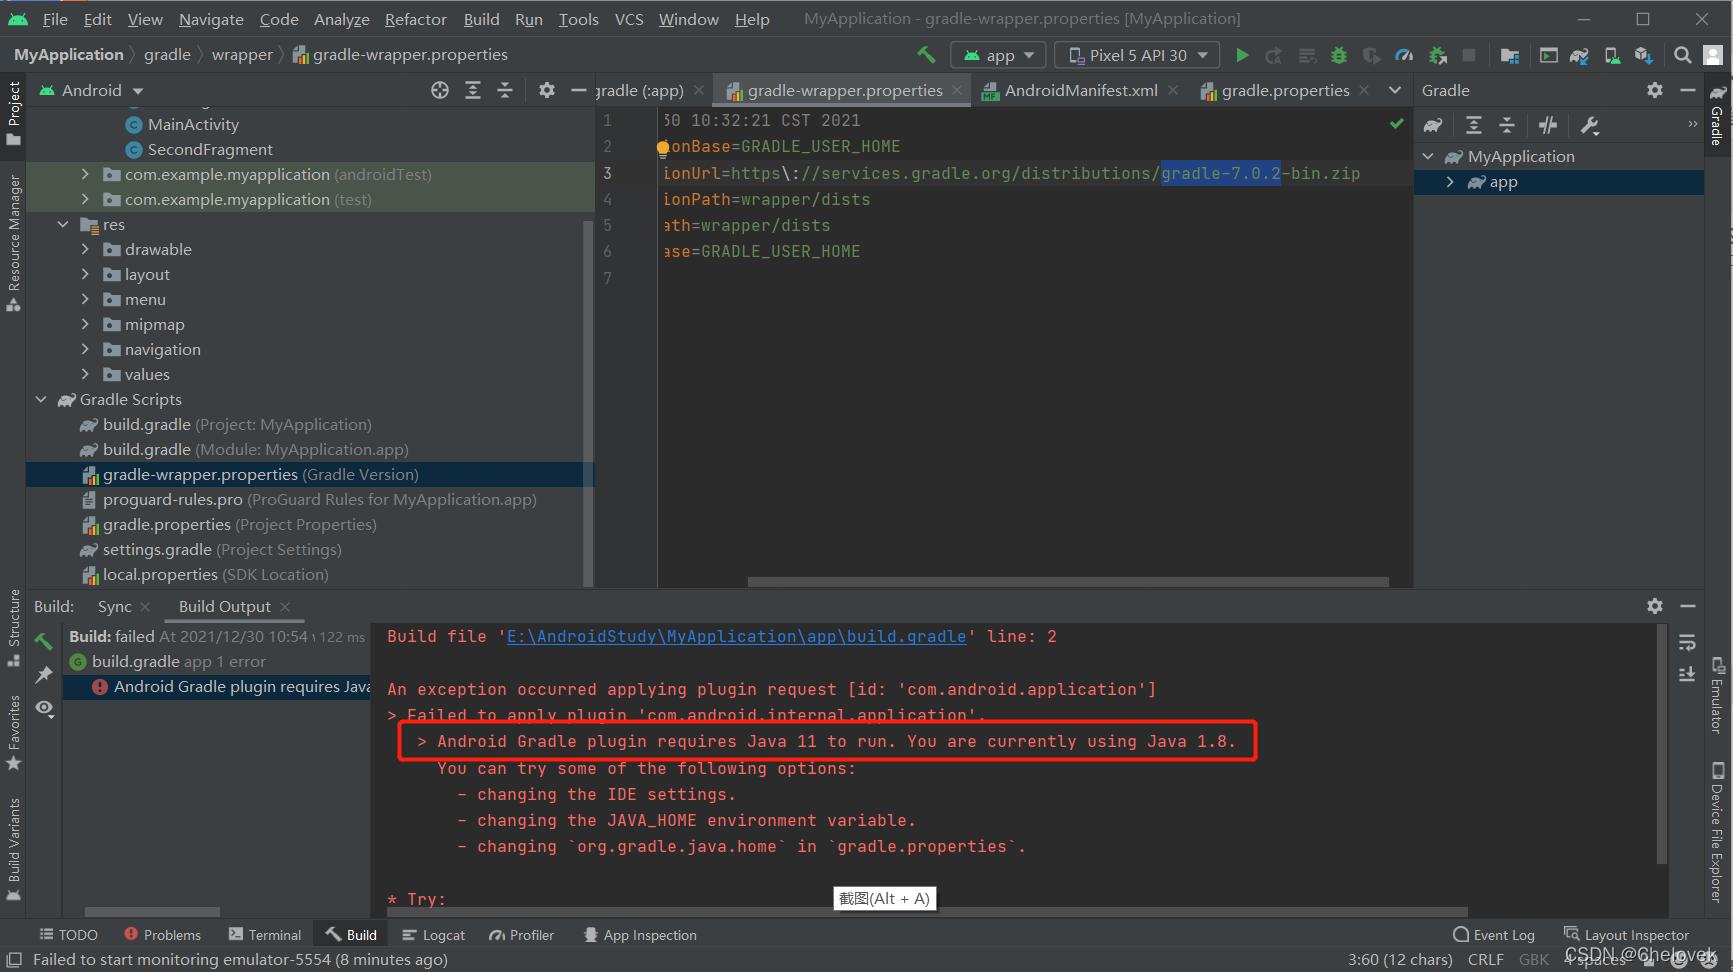Toggle the Emulator sidebar button
1733x972 pixels.
(1717, 696)
